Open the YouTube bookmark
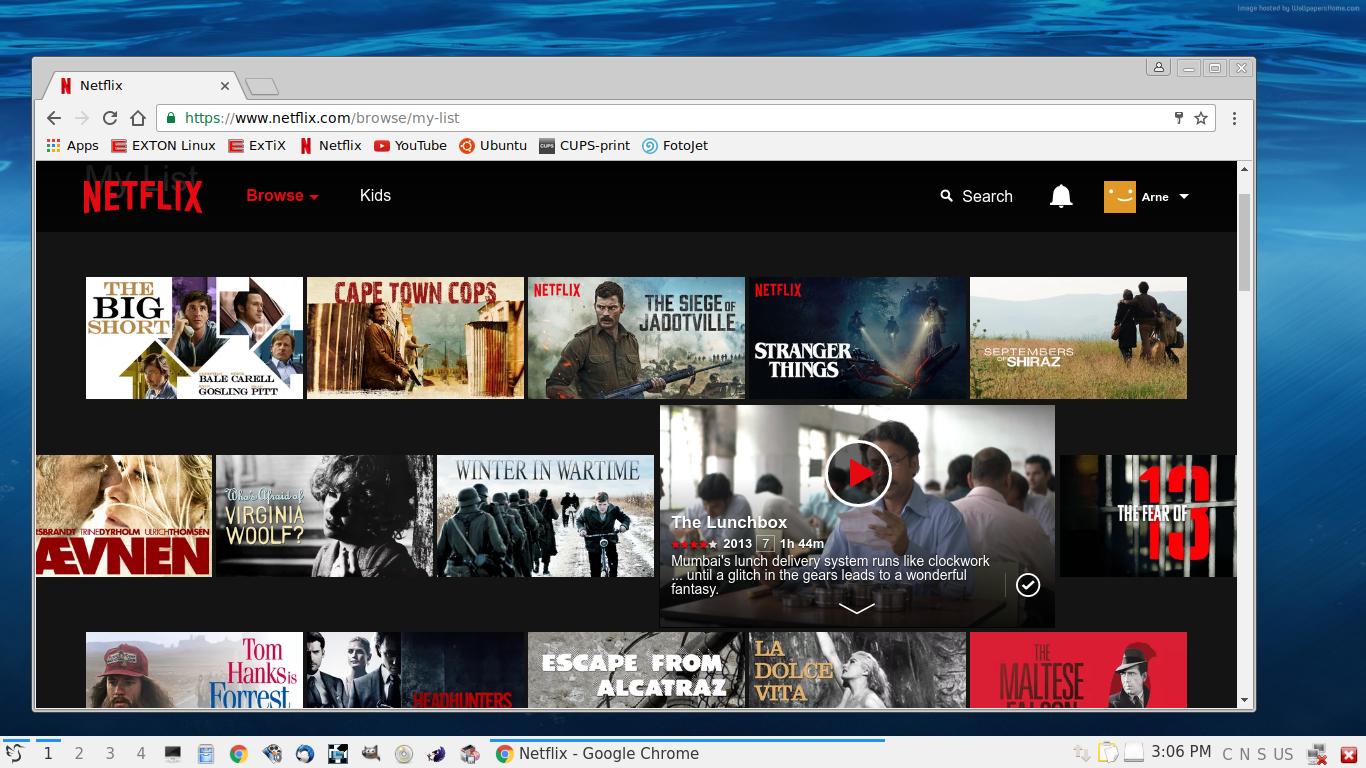The image size is (1366, 768). pyautogui.click(x=410, y=145)
